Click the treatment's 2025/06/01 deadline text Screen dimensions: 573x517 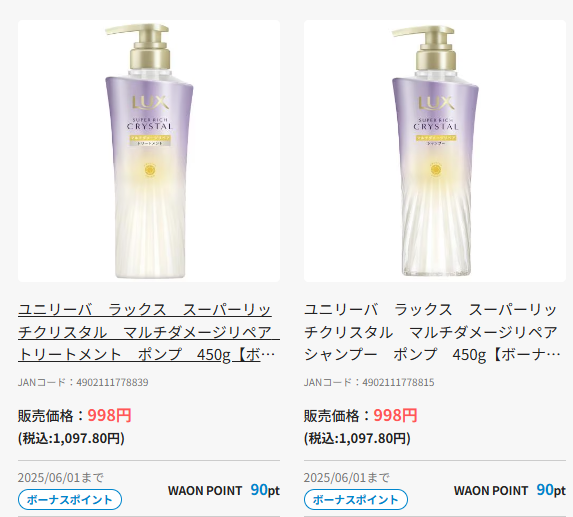pos(61,478)
